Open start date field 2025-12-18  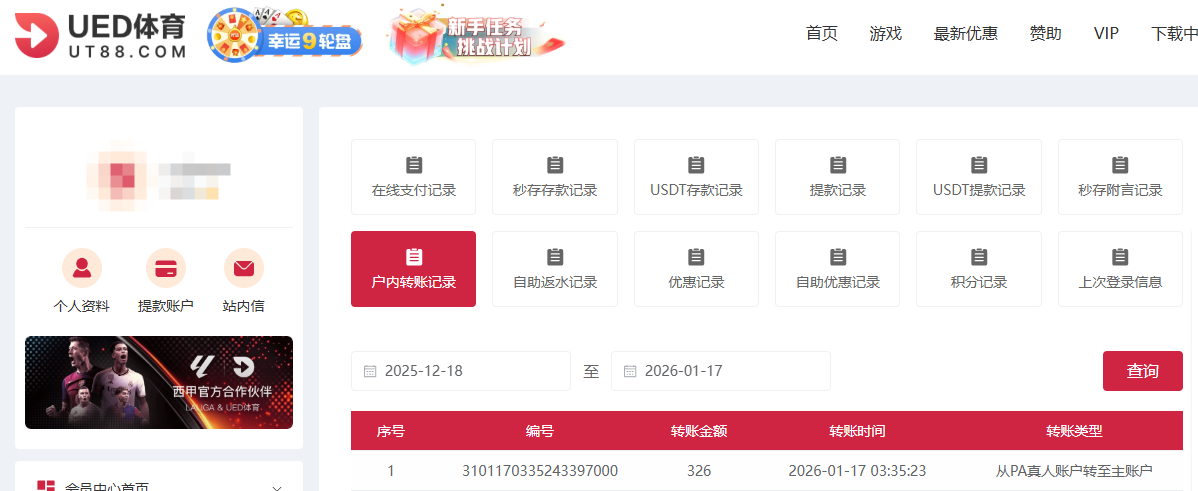pyautogui.click(x=461, y=371)
